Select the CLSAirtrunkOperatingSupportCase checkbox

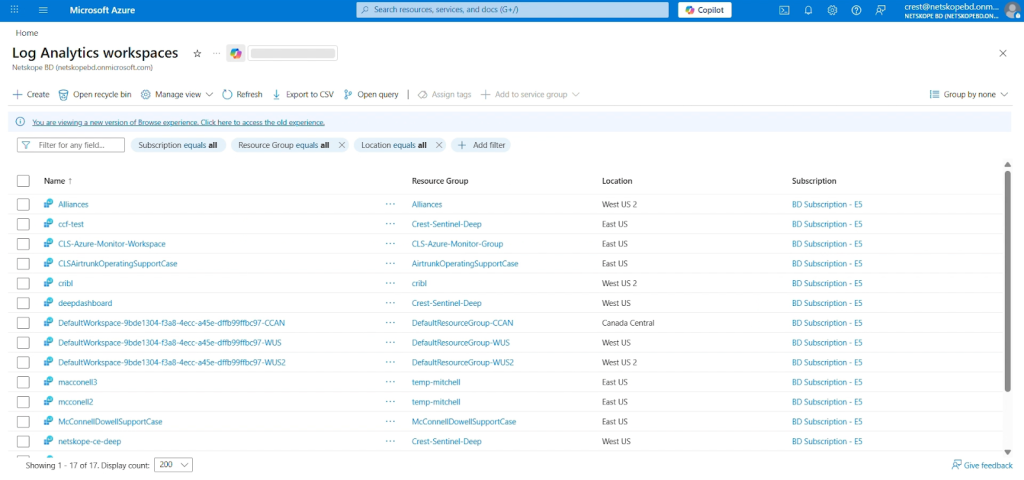[x=24, y=264]
